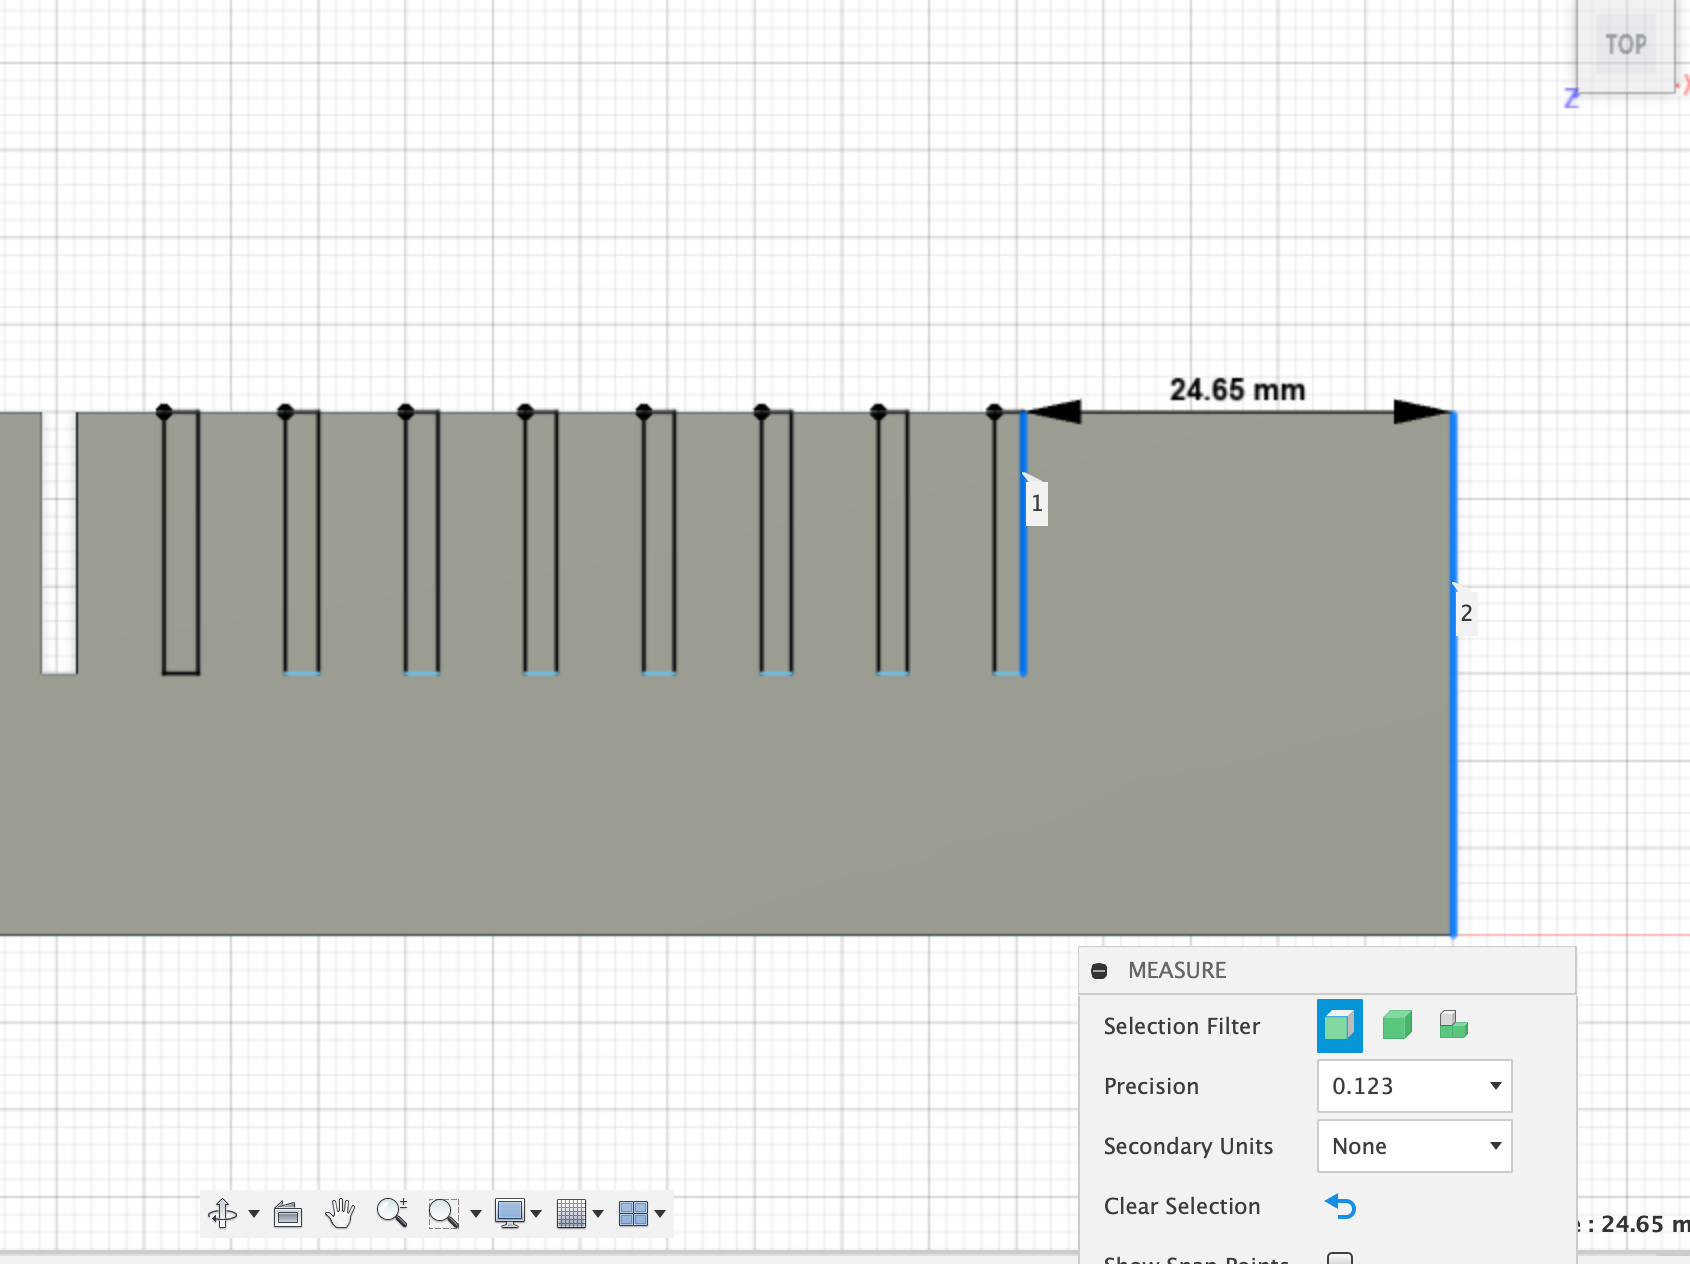1690x1264 pixels.
Task: Click the Look At tool icon
Action: click(288, 1214)
